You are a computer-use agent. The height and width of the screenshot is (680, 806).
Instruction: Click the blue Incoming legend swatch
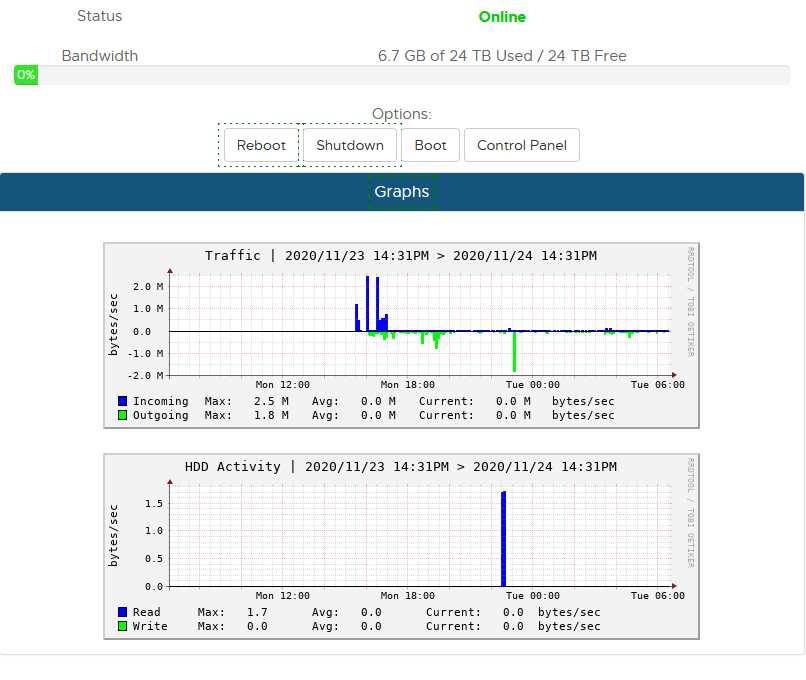(122, 401)
